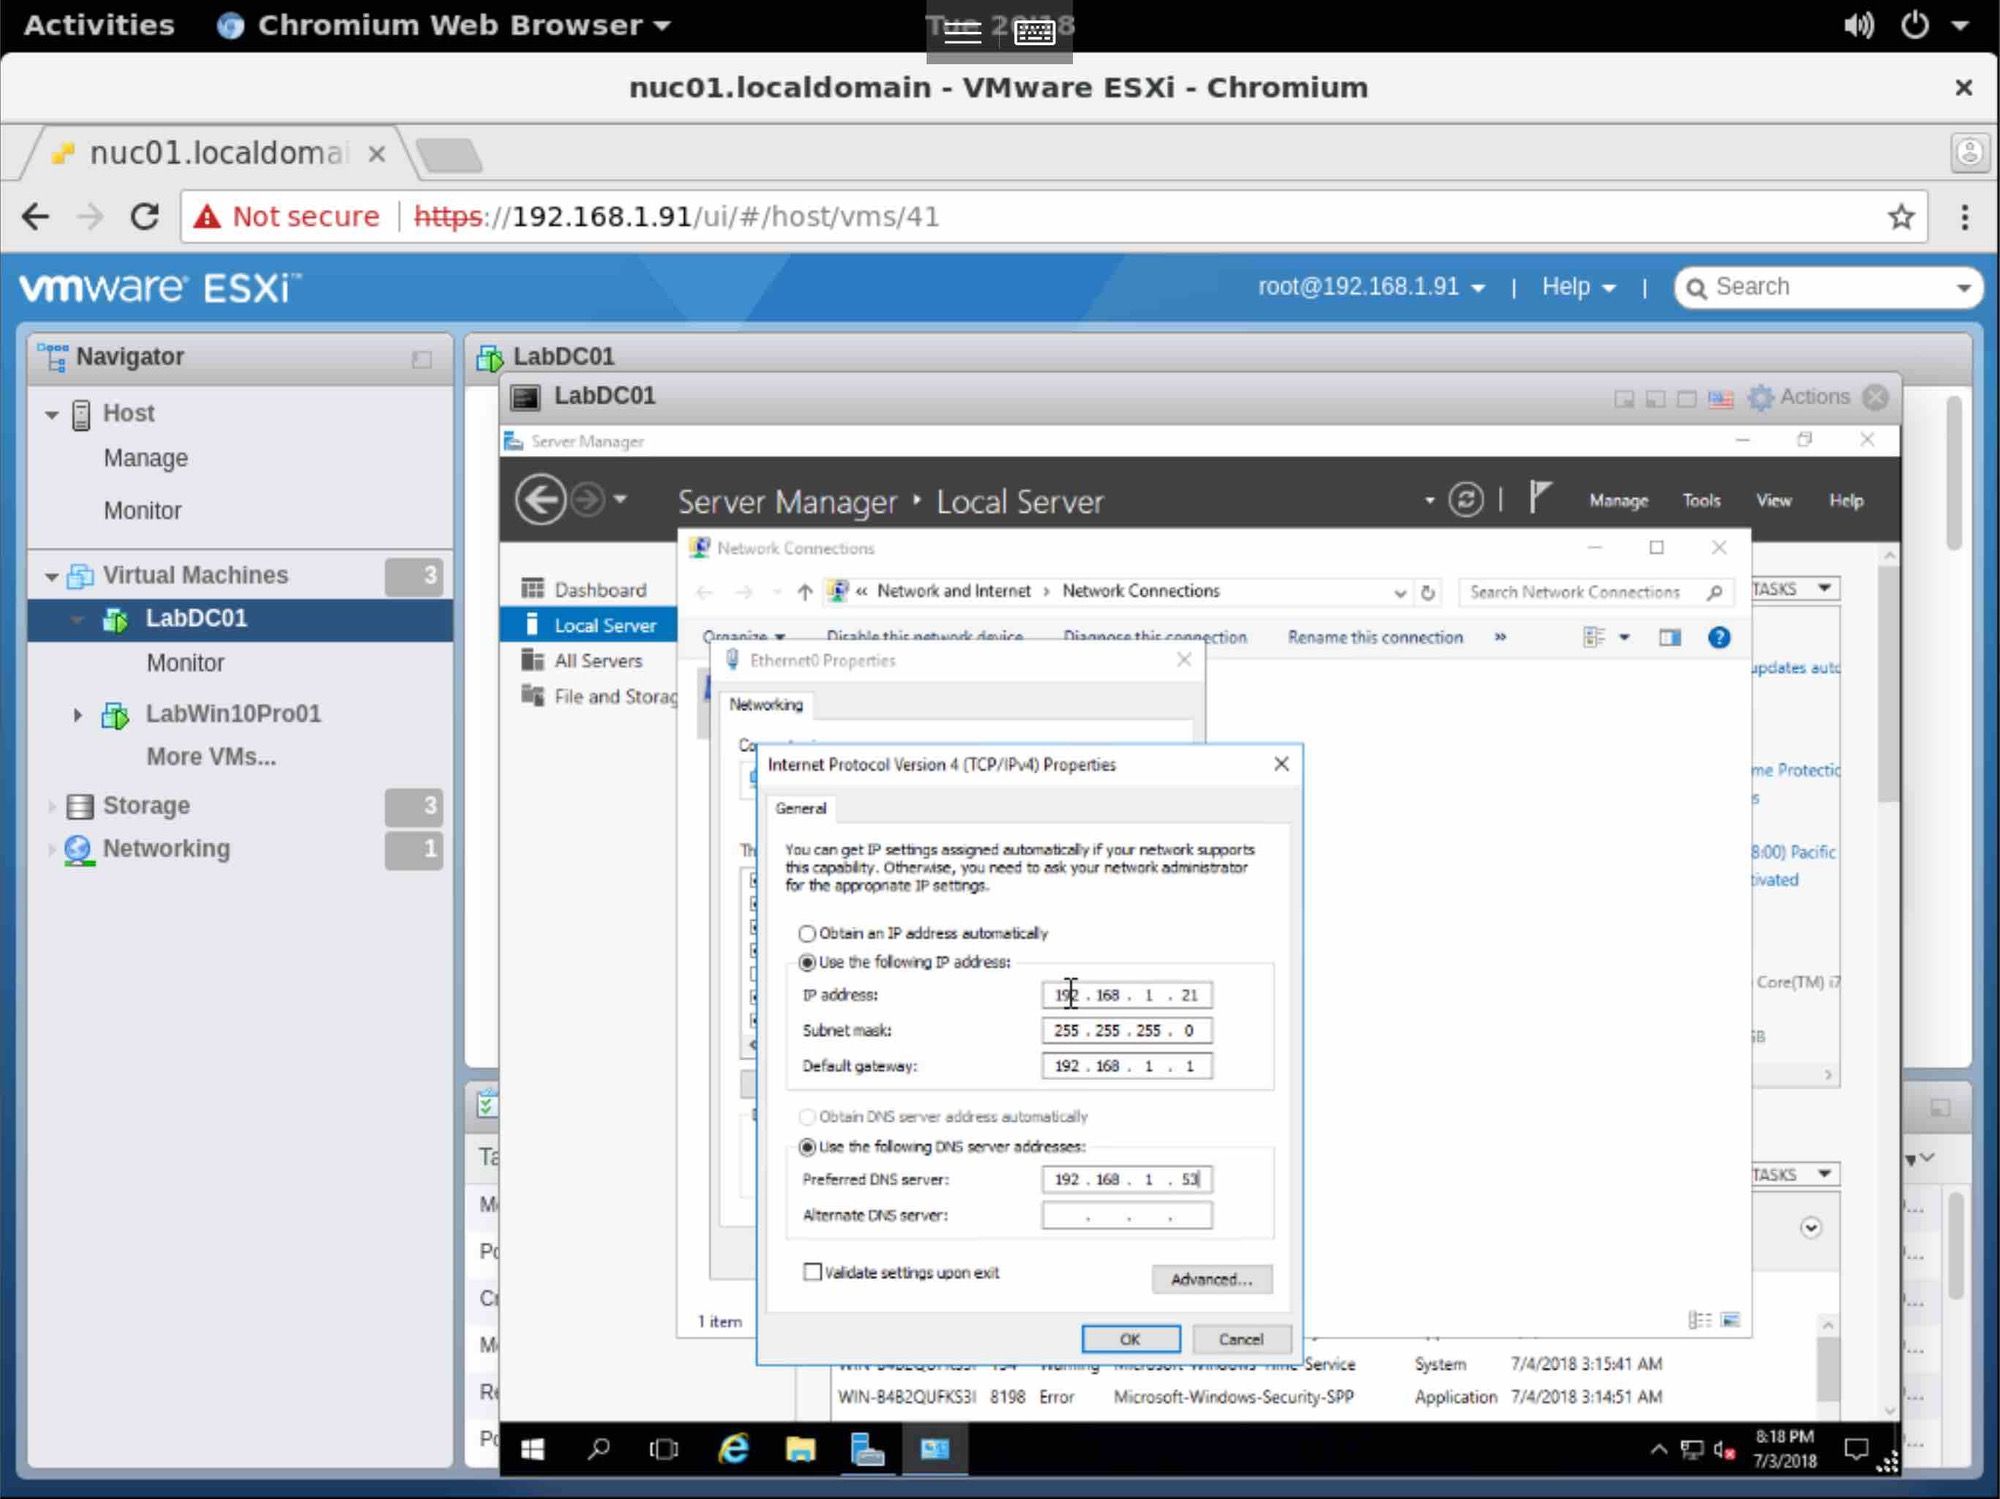Viewport: 2000px width, 1499px height.
Task: Open the Server Manager Help menu
Action: [1846, 501]
